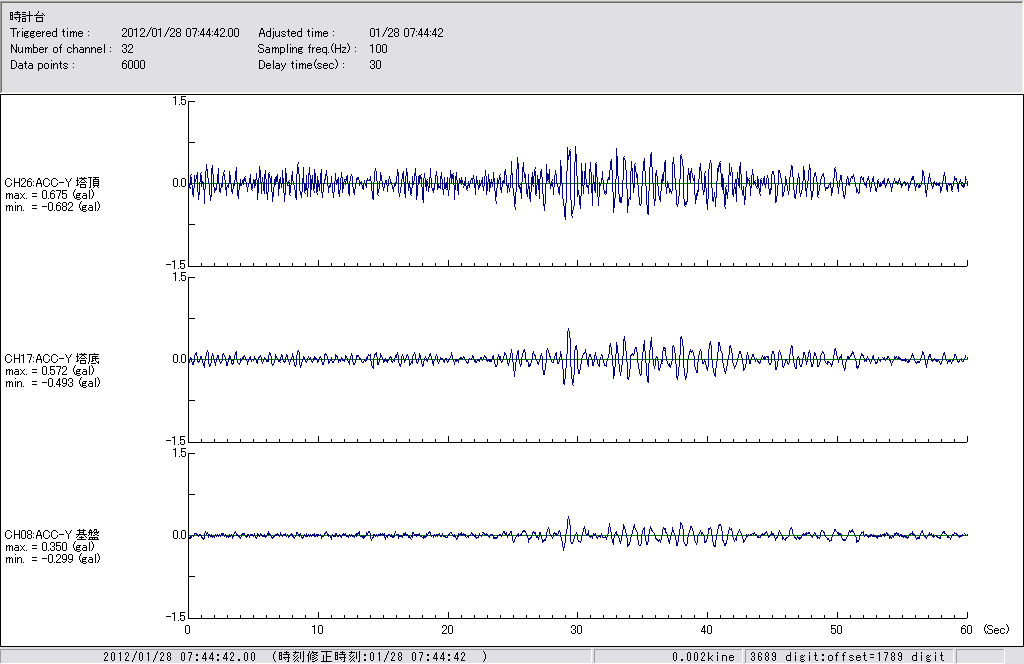The height and width of the screenshot is (664, 1024).
Task: Select the 50 second tick on time axis
Action: coord(837,630)
